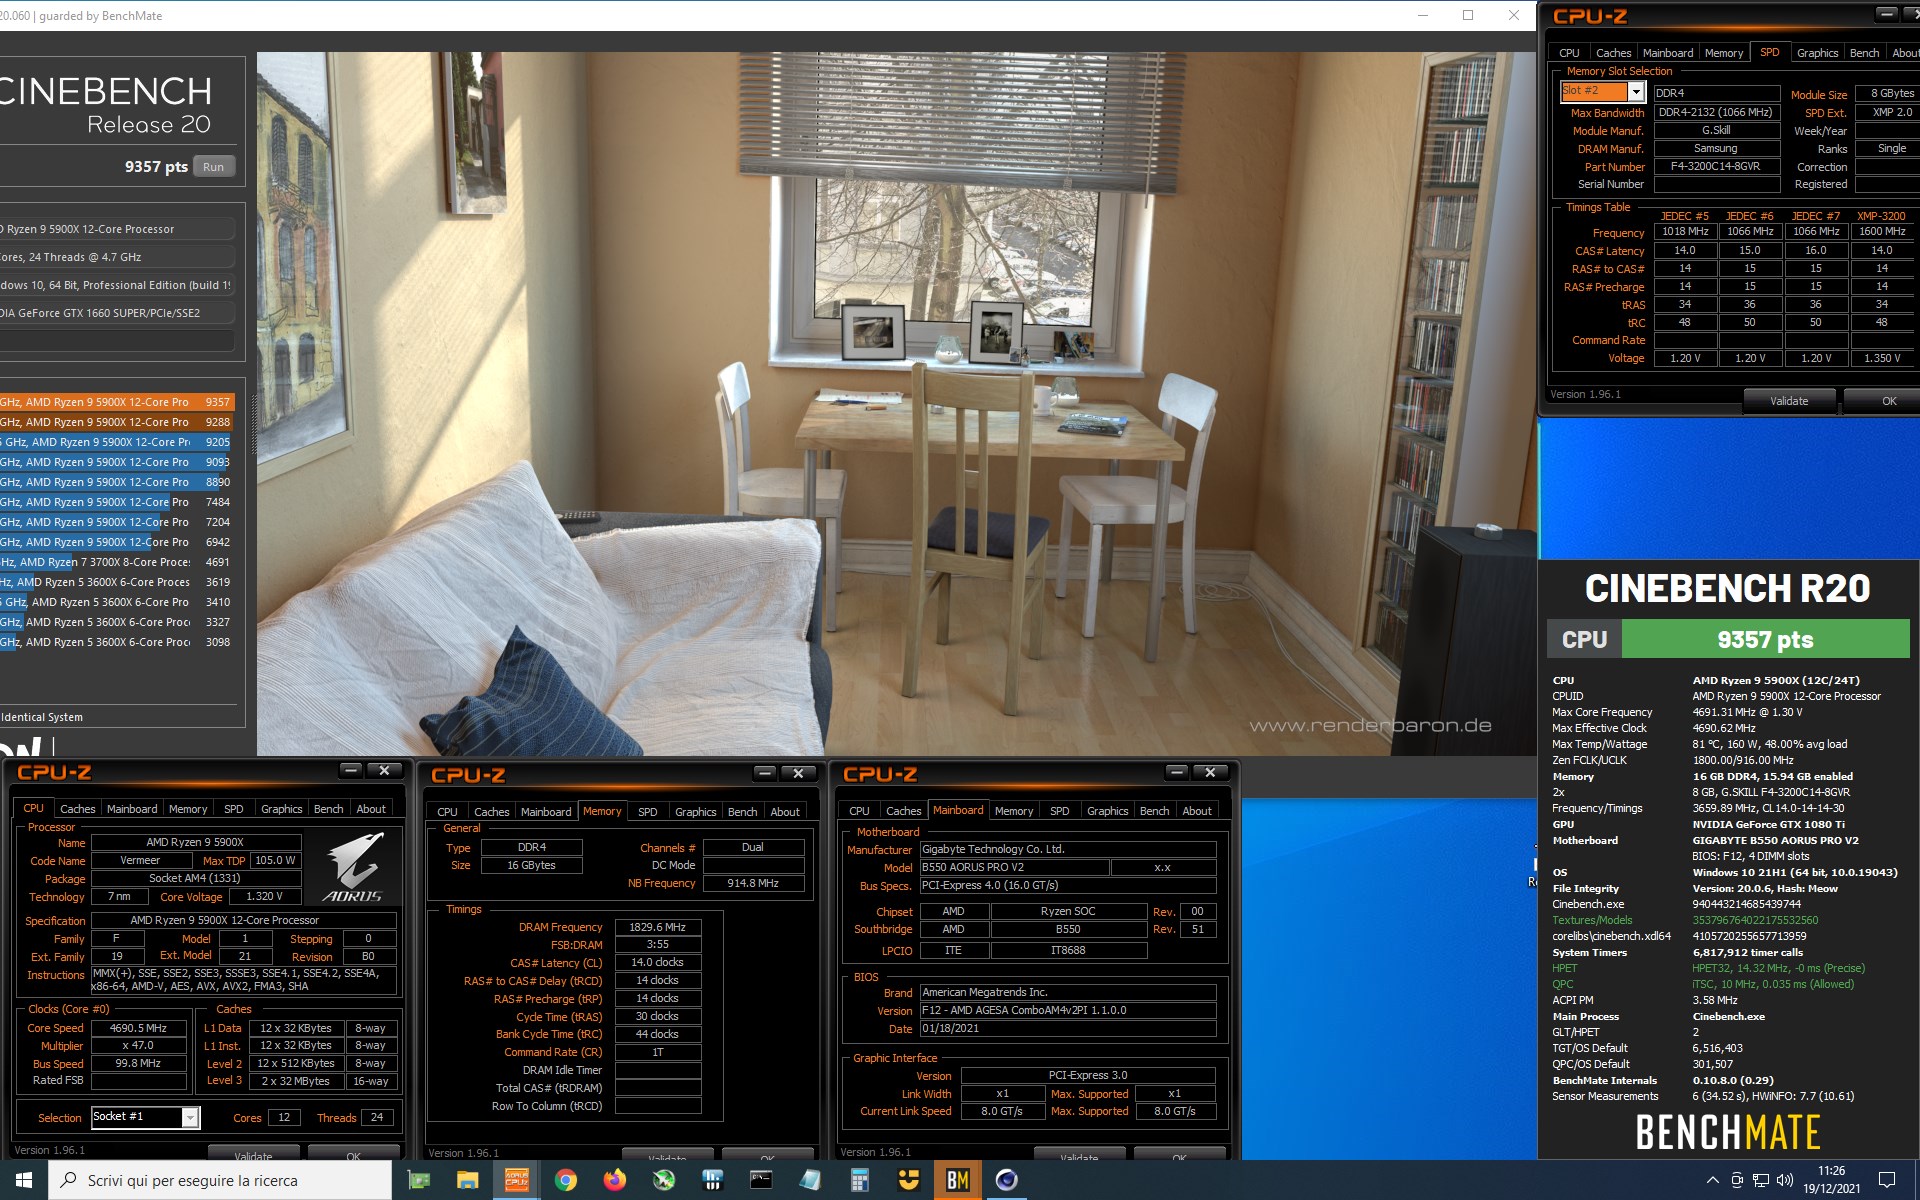The height and width of the screenshot is (1200, 1920).
Task: Click the Identical System legend label
Action: coord(42,717)
